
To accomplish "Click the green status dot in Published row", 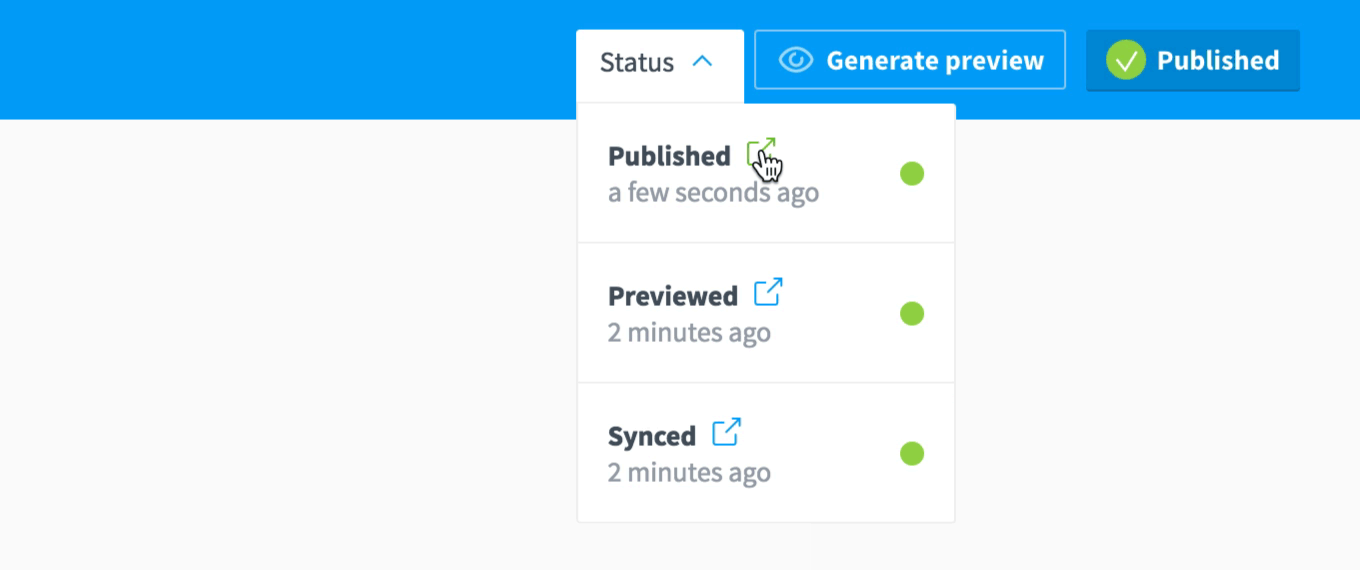I will [x=911, y=174].
